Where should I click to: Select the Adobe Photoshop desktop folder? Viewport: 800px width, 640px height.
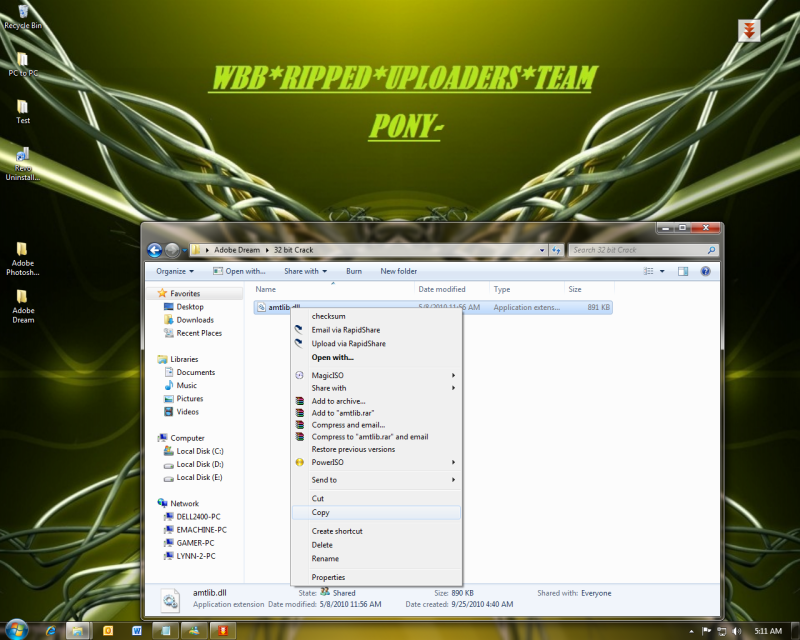pyautogui.click(x=23, y=259)
